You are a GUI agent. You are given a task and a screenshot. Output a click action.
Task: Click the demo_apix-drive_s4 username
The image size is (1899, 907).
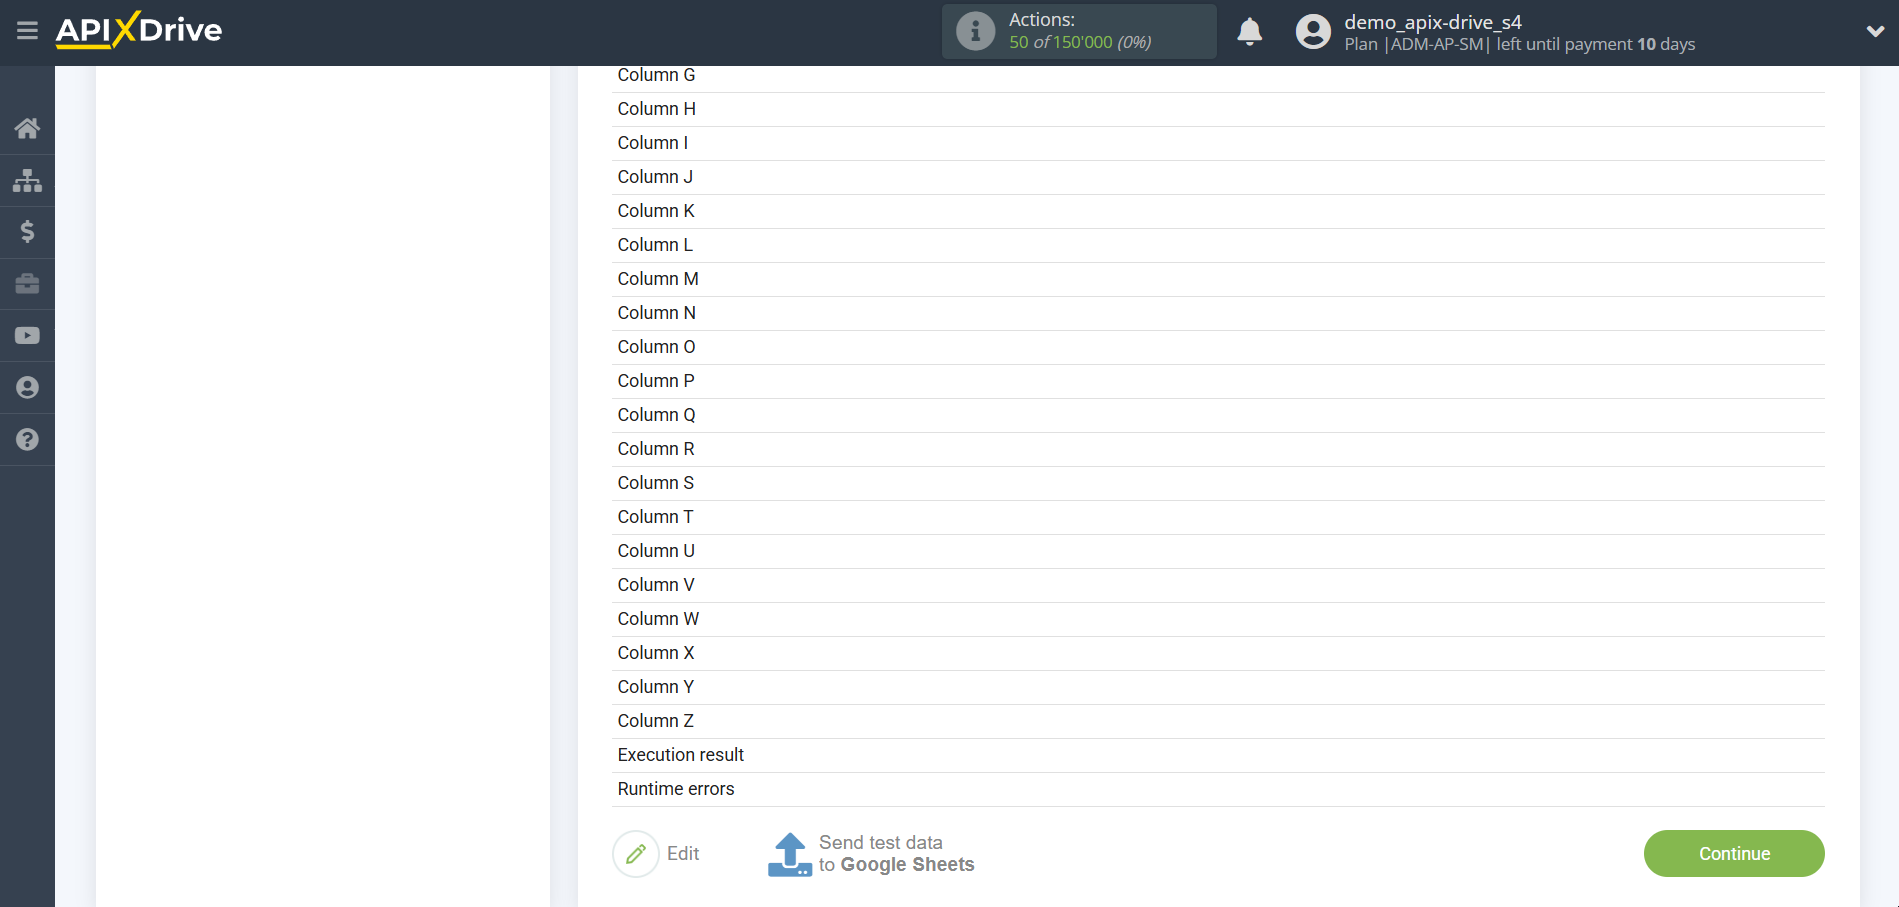click(1433, 22)
